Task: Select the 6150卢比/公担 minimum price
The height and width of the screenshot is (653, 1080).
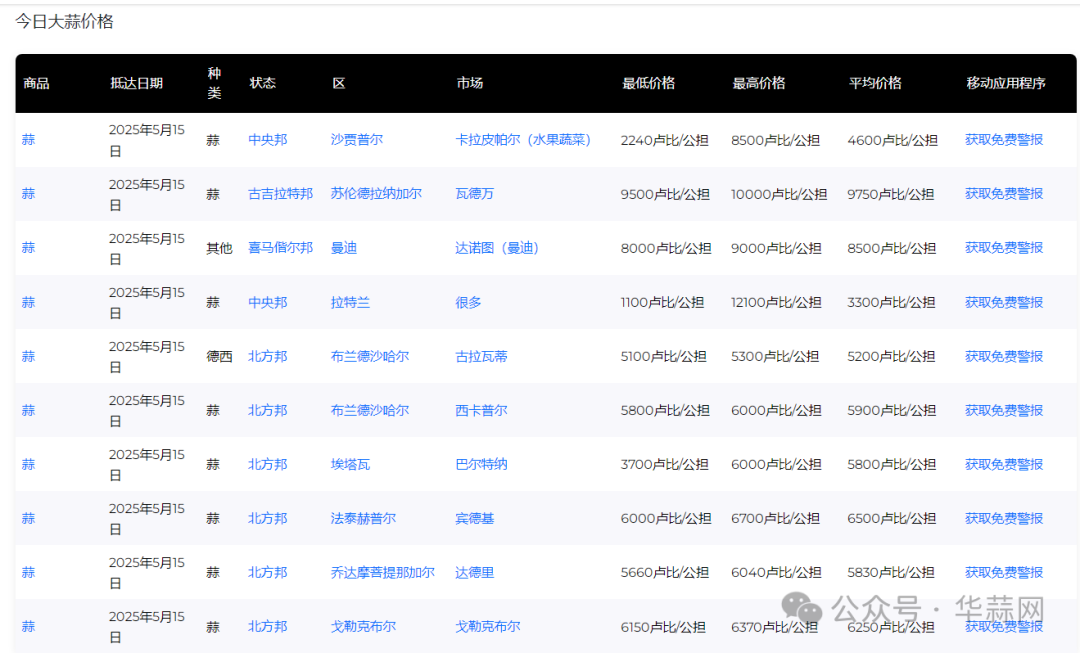Action: pos(663,627)
